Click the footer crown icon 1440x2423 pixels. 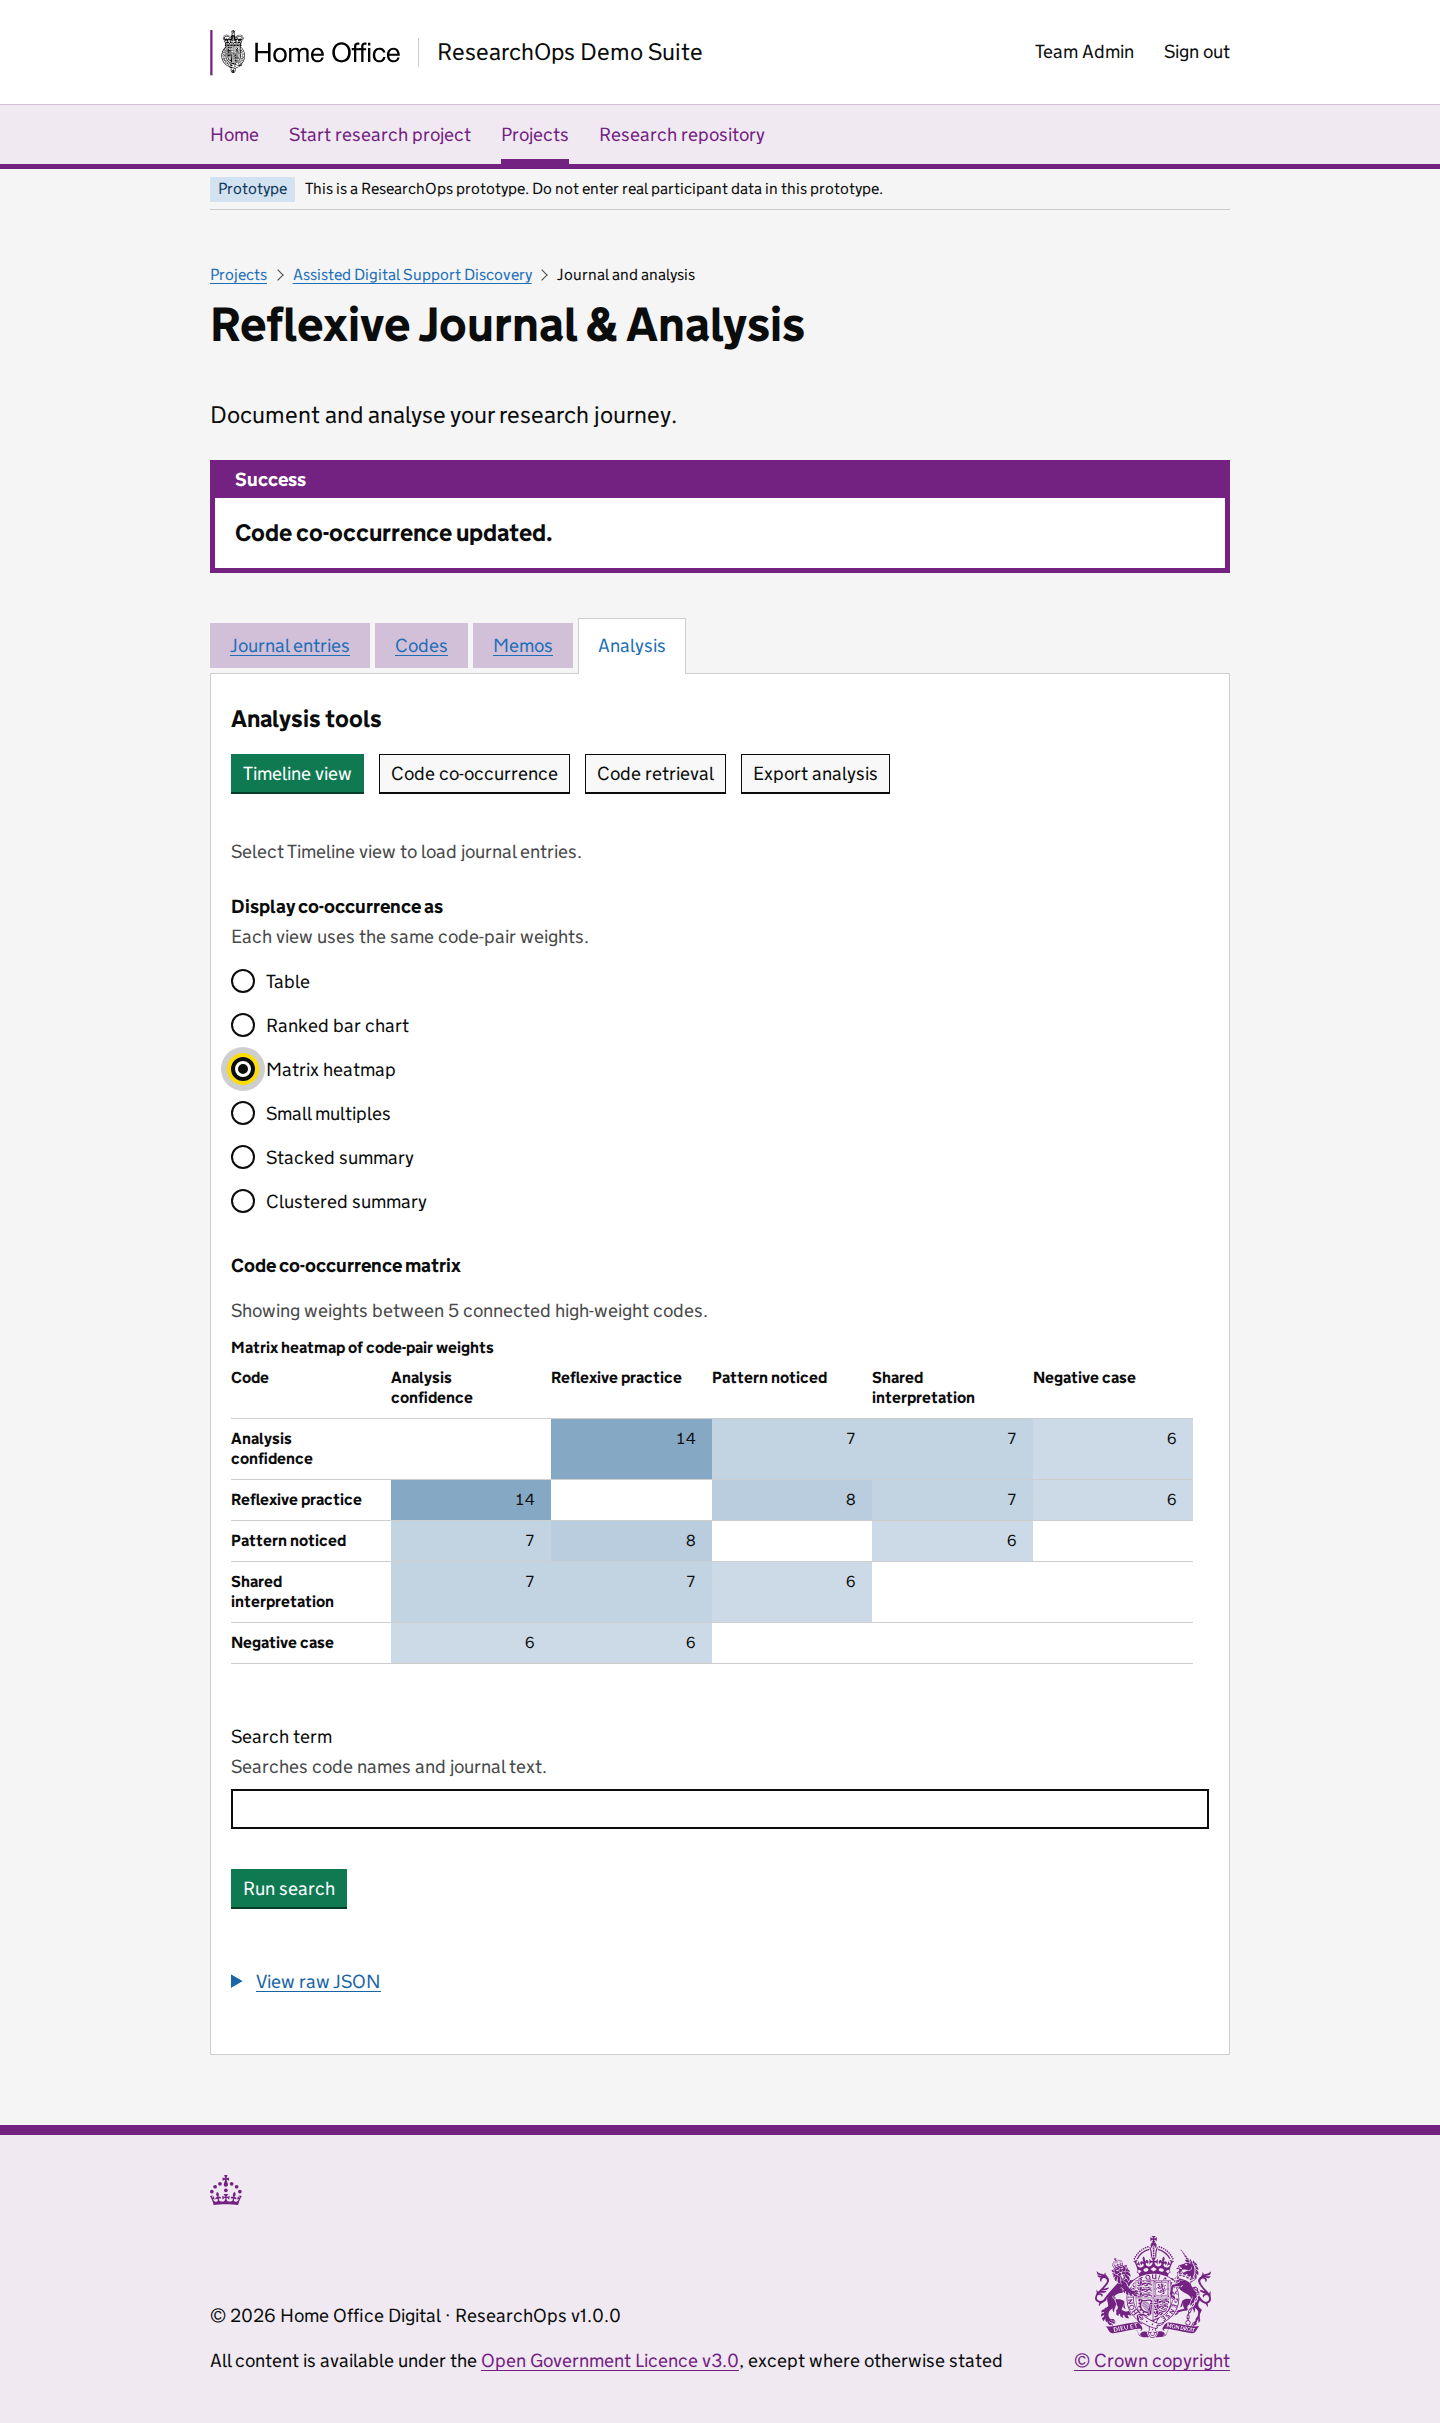tap(226, 2190)
